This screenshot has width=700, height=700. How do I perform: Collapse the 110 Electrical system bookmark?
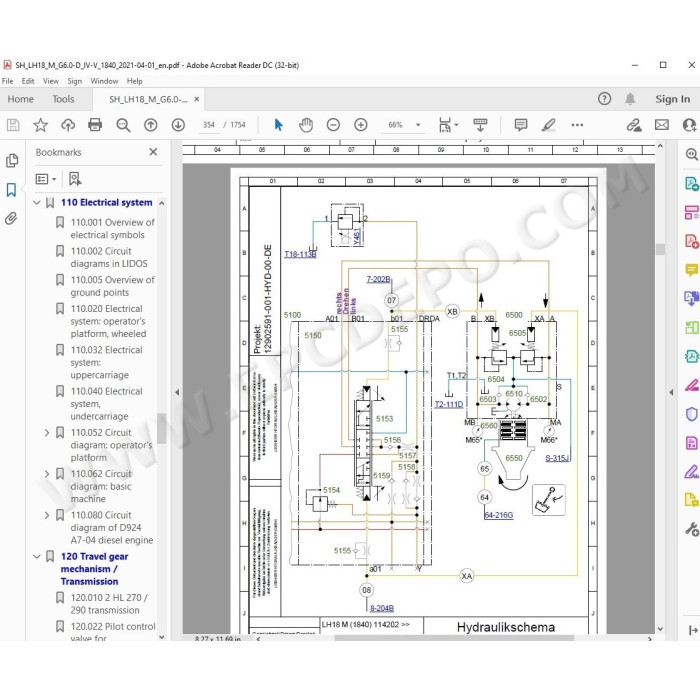click(x=37, y=203)
